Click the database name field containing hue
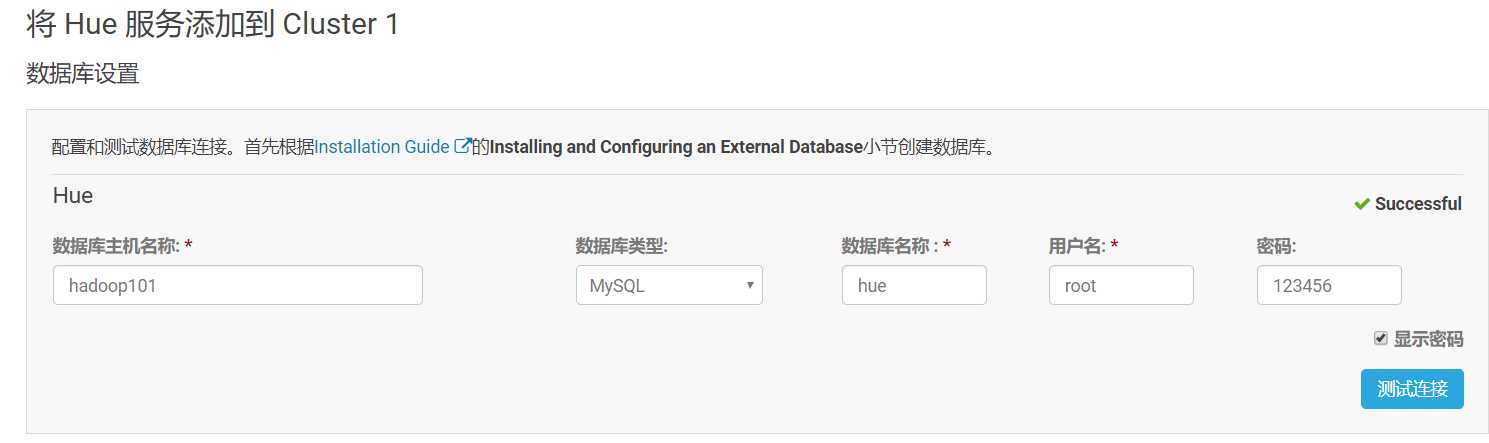Image resolution: width=1489 pixels, height=443 pixels. 914,285
